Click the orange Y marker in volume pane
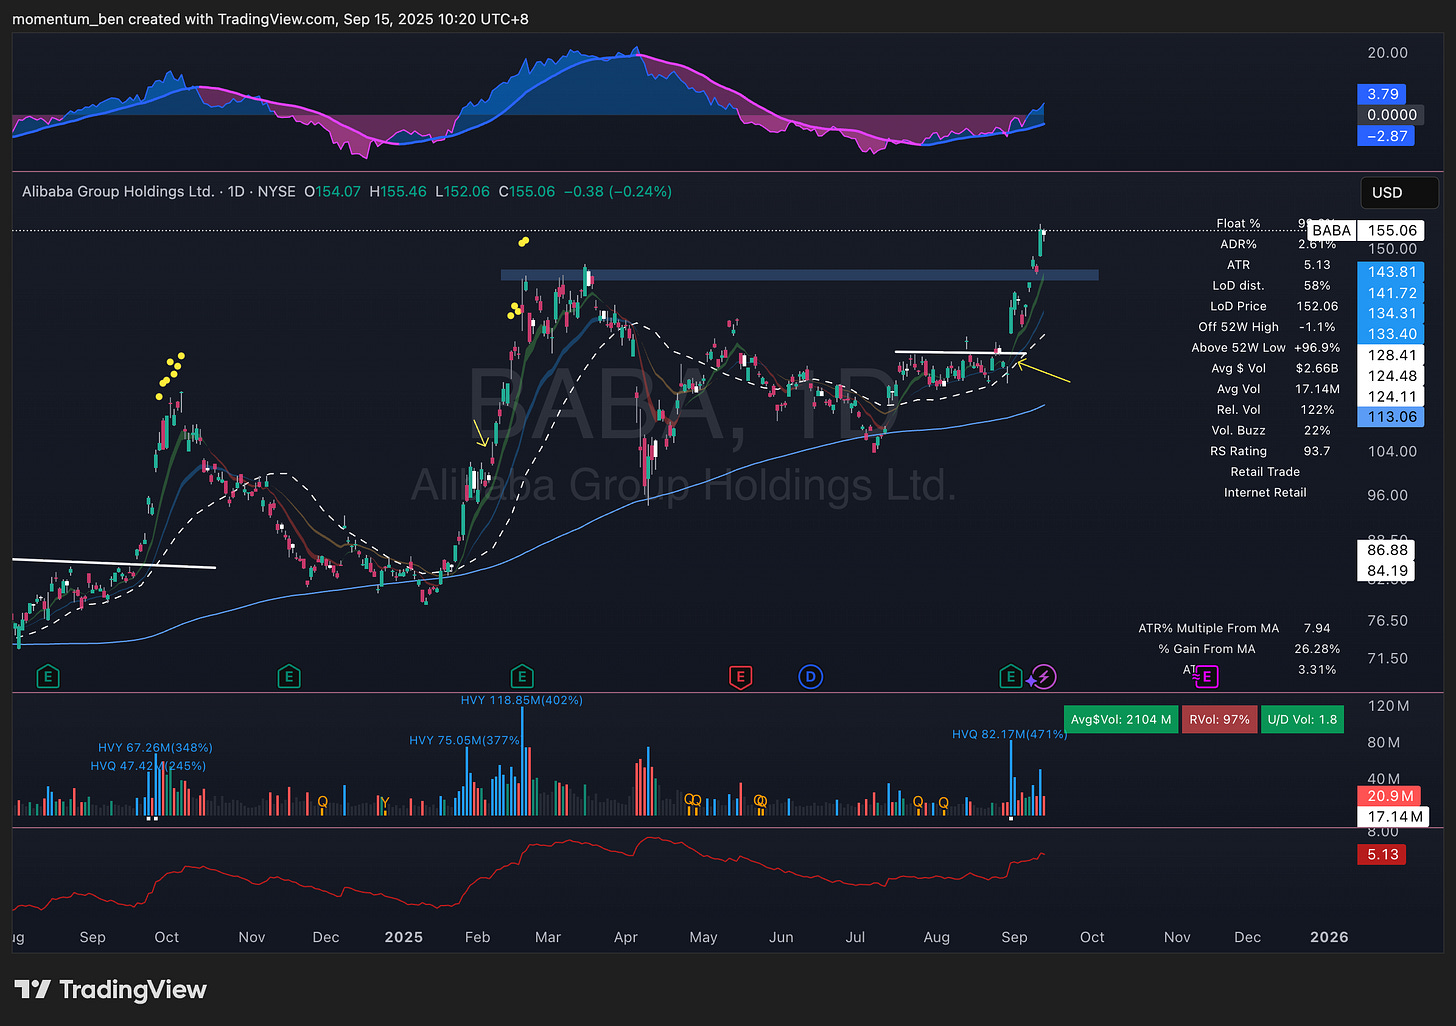The height and width of the screenshot is (1026, 1456). point(384,802)
